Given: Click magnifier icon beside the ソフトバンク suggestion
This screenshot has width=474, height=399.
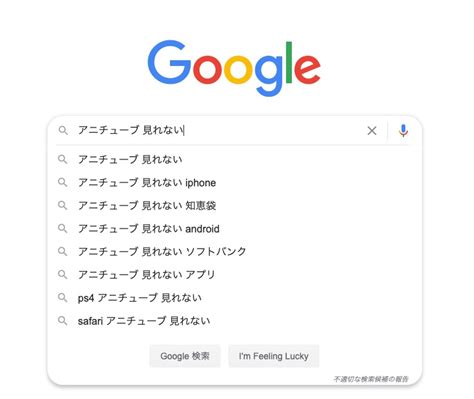Looking at the screenshot, I should tap(63, 251).
